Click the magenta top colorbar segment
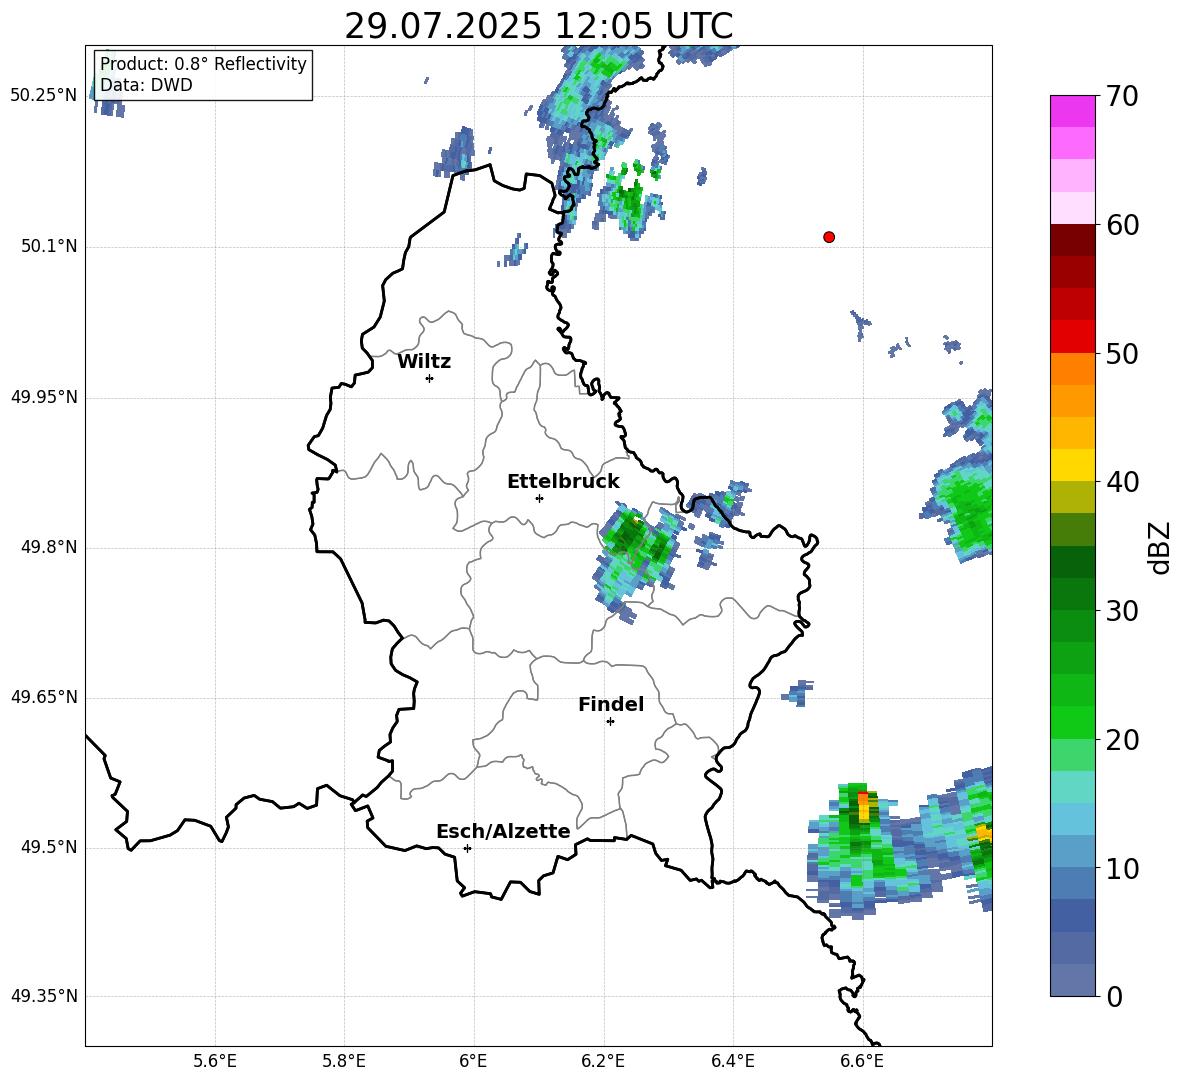Viewport: 1184px width, 1081px height. click(1072, 111)
